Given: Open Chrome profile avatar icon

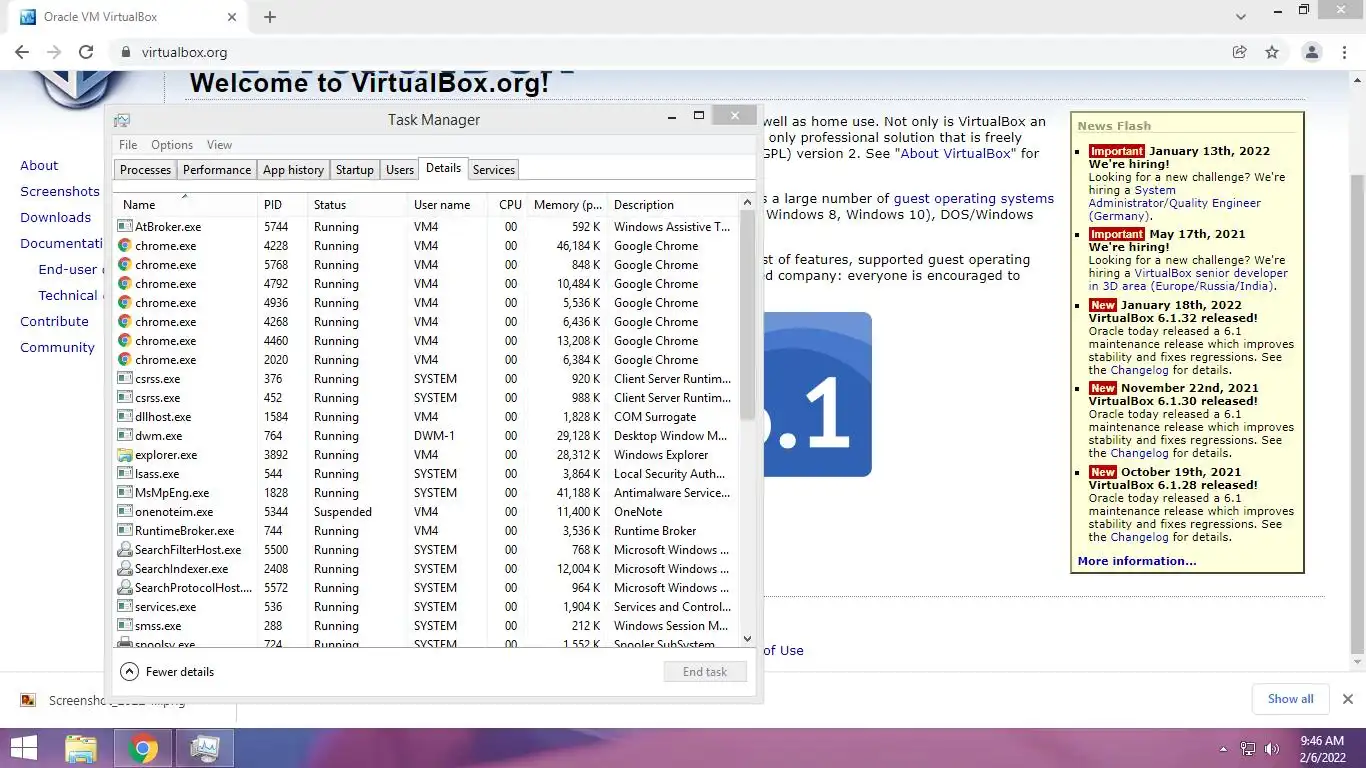Looking at the screenshot, I should [1312, 52].
